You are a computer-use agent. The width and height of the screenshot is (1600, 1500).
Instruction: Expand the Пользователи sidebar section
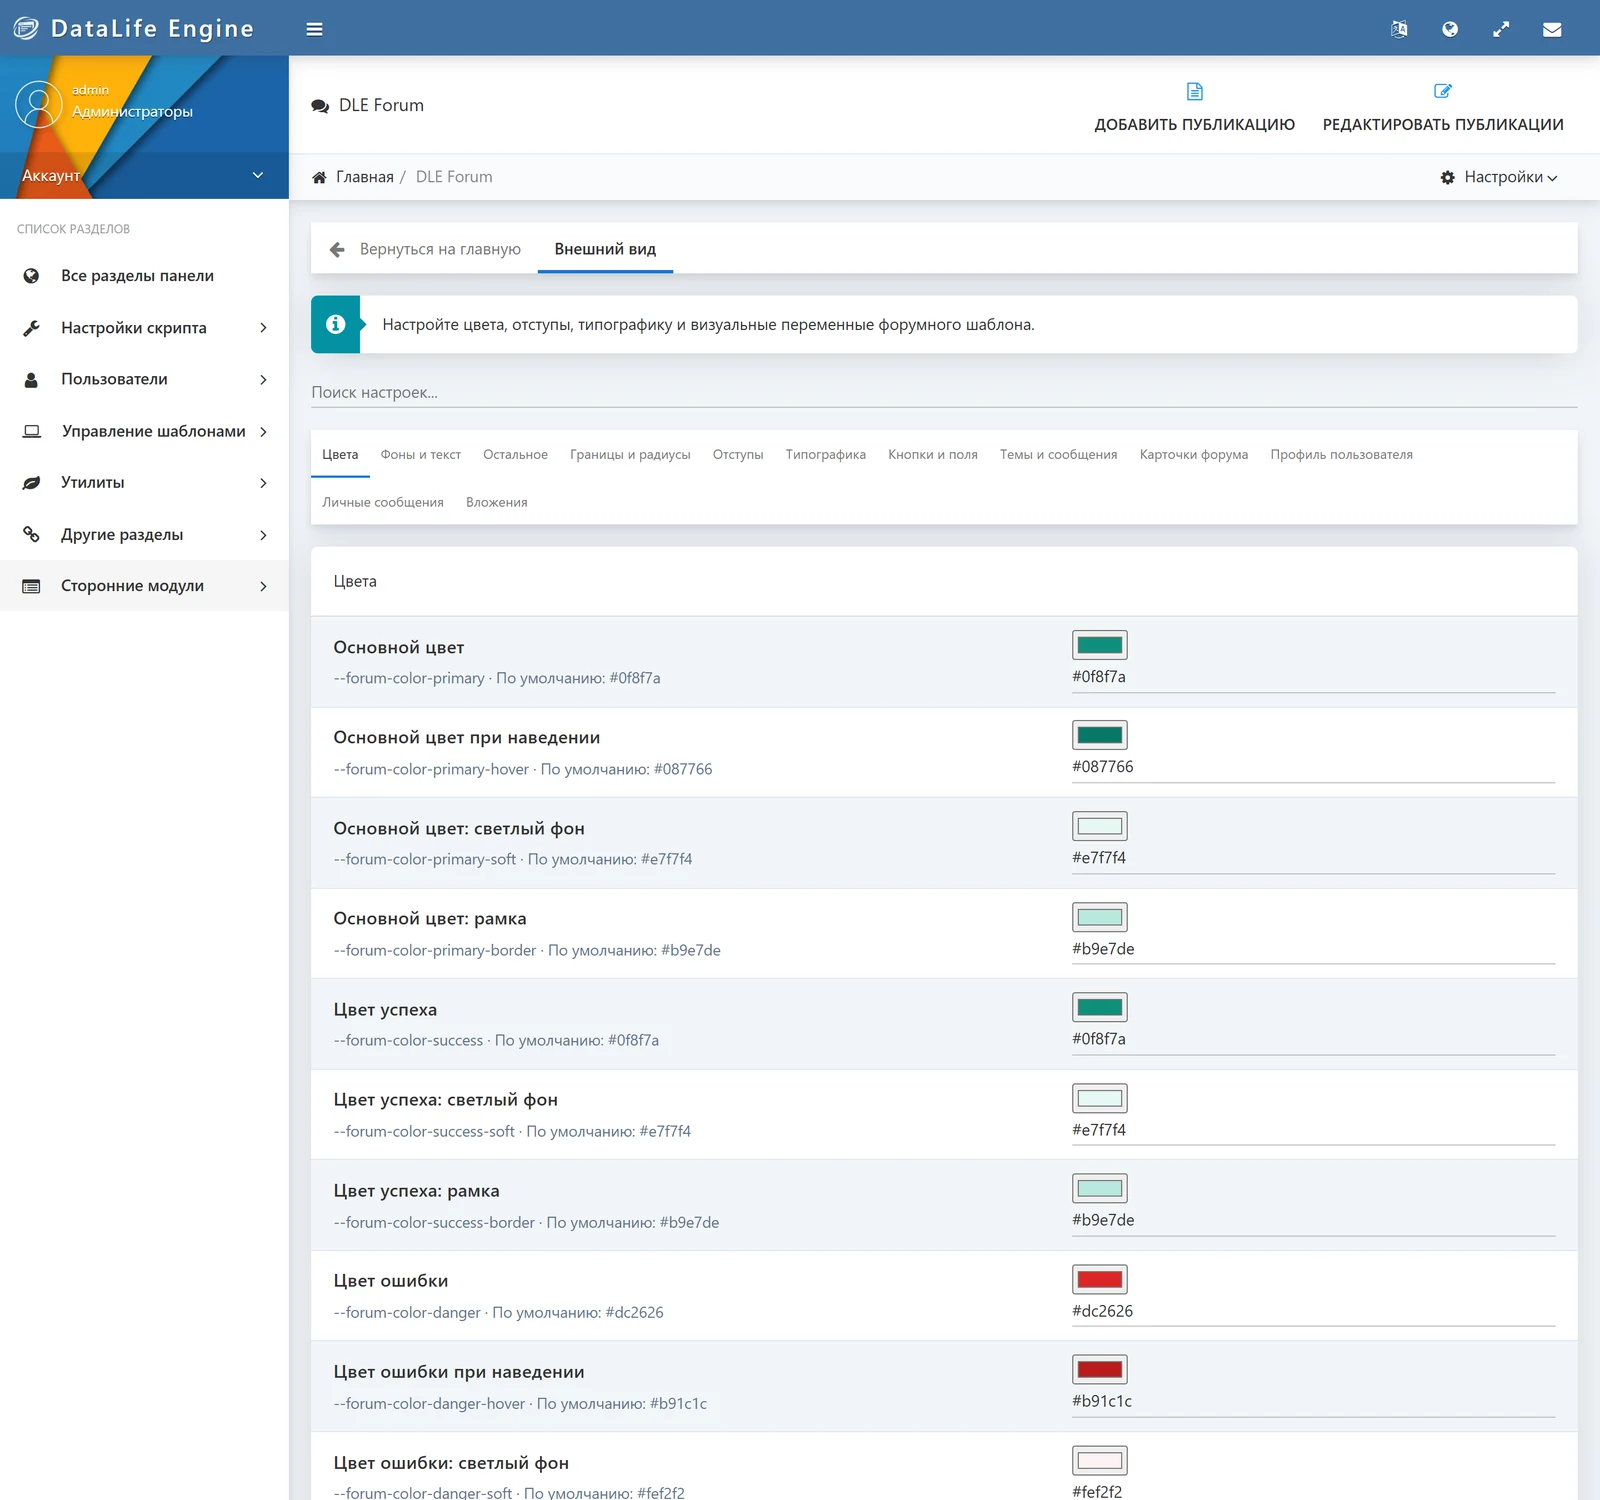click(x=144, y=380)
